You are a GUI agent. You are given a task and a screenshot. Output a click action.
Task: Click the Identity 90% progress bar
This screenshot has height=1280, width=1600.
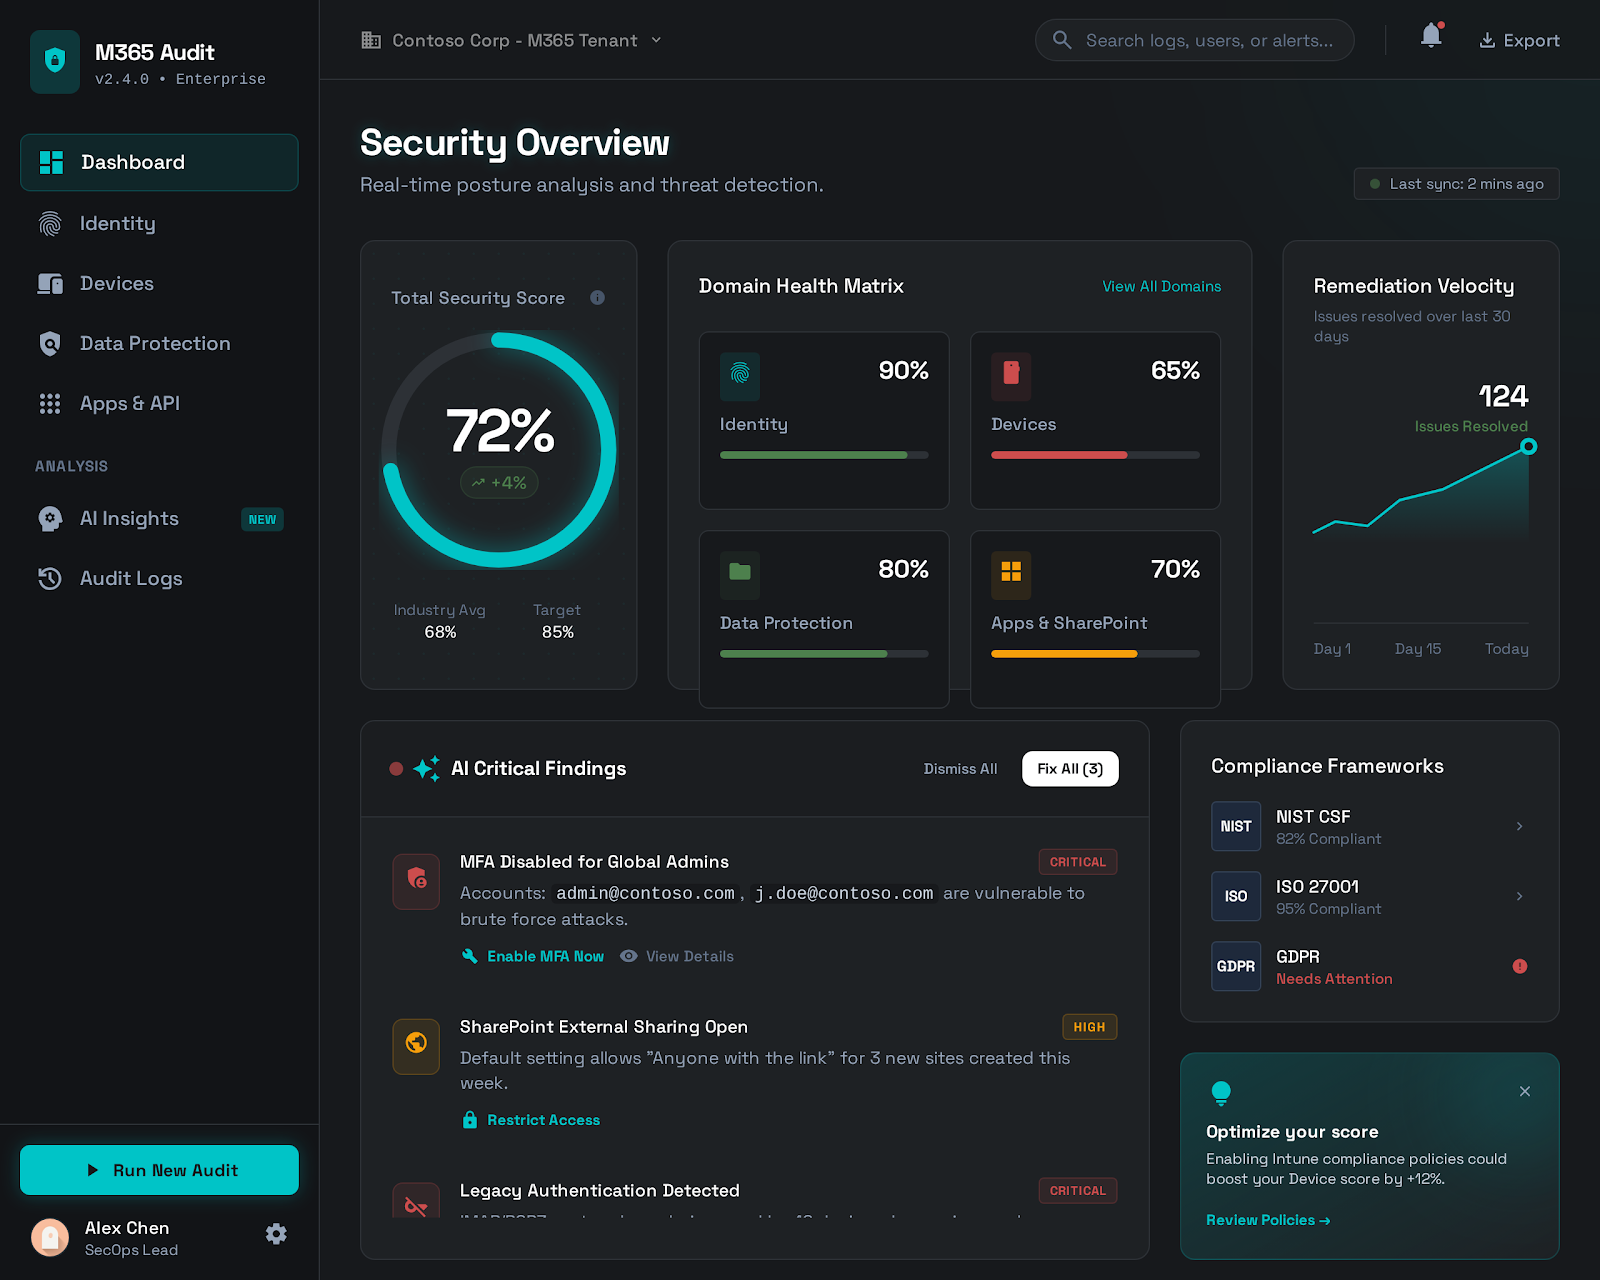tap(824, 455)
